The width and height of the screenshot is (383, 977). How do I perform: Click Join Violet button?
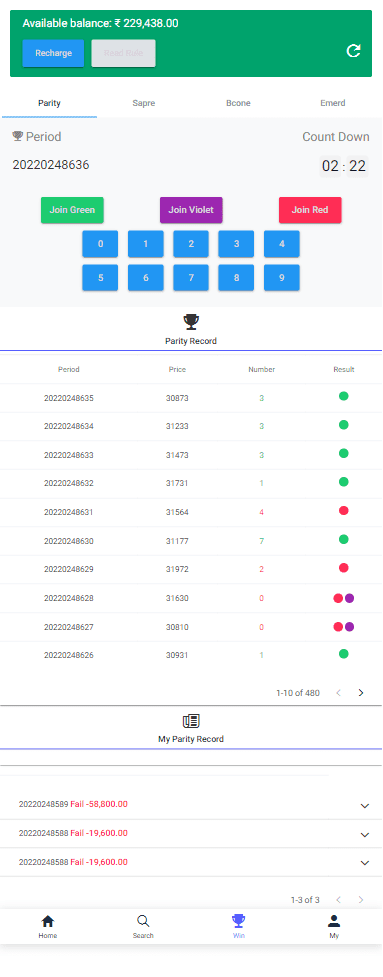[x=191, y=210]
